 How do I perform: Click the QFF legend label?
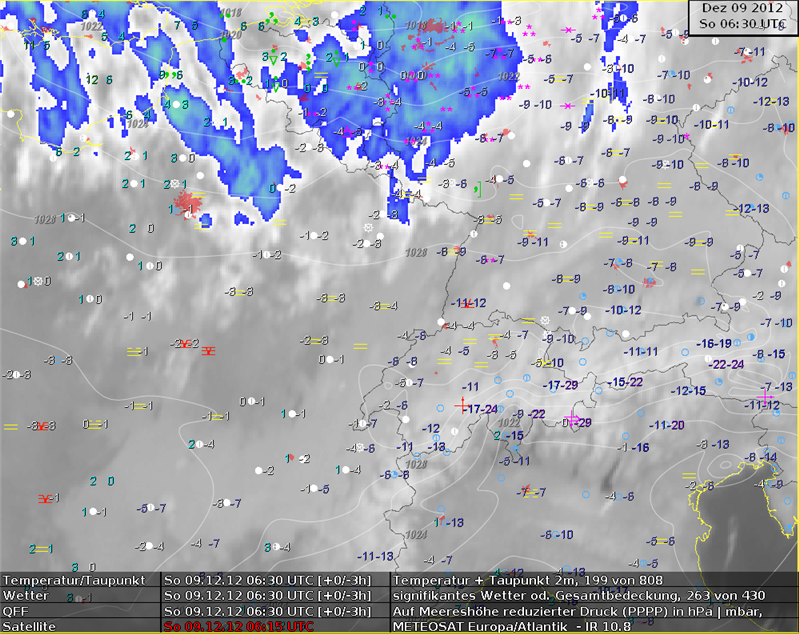17,611
